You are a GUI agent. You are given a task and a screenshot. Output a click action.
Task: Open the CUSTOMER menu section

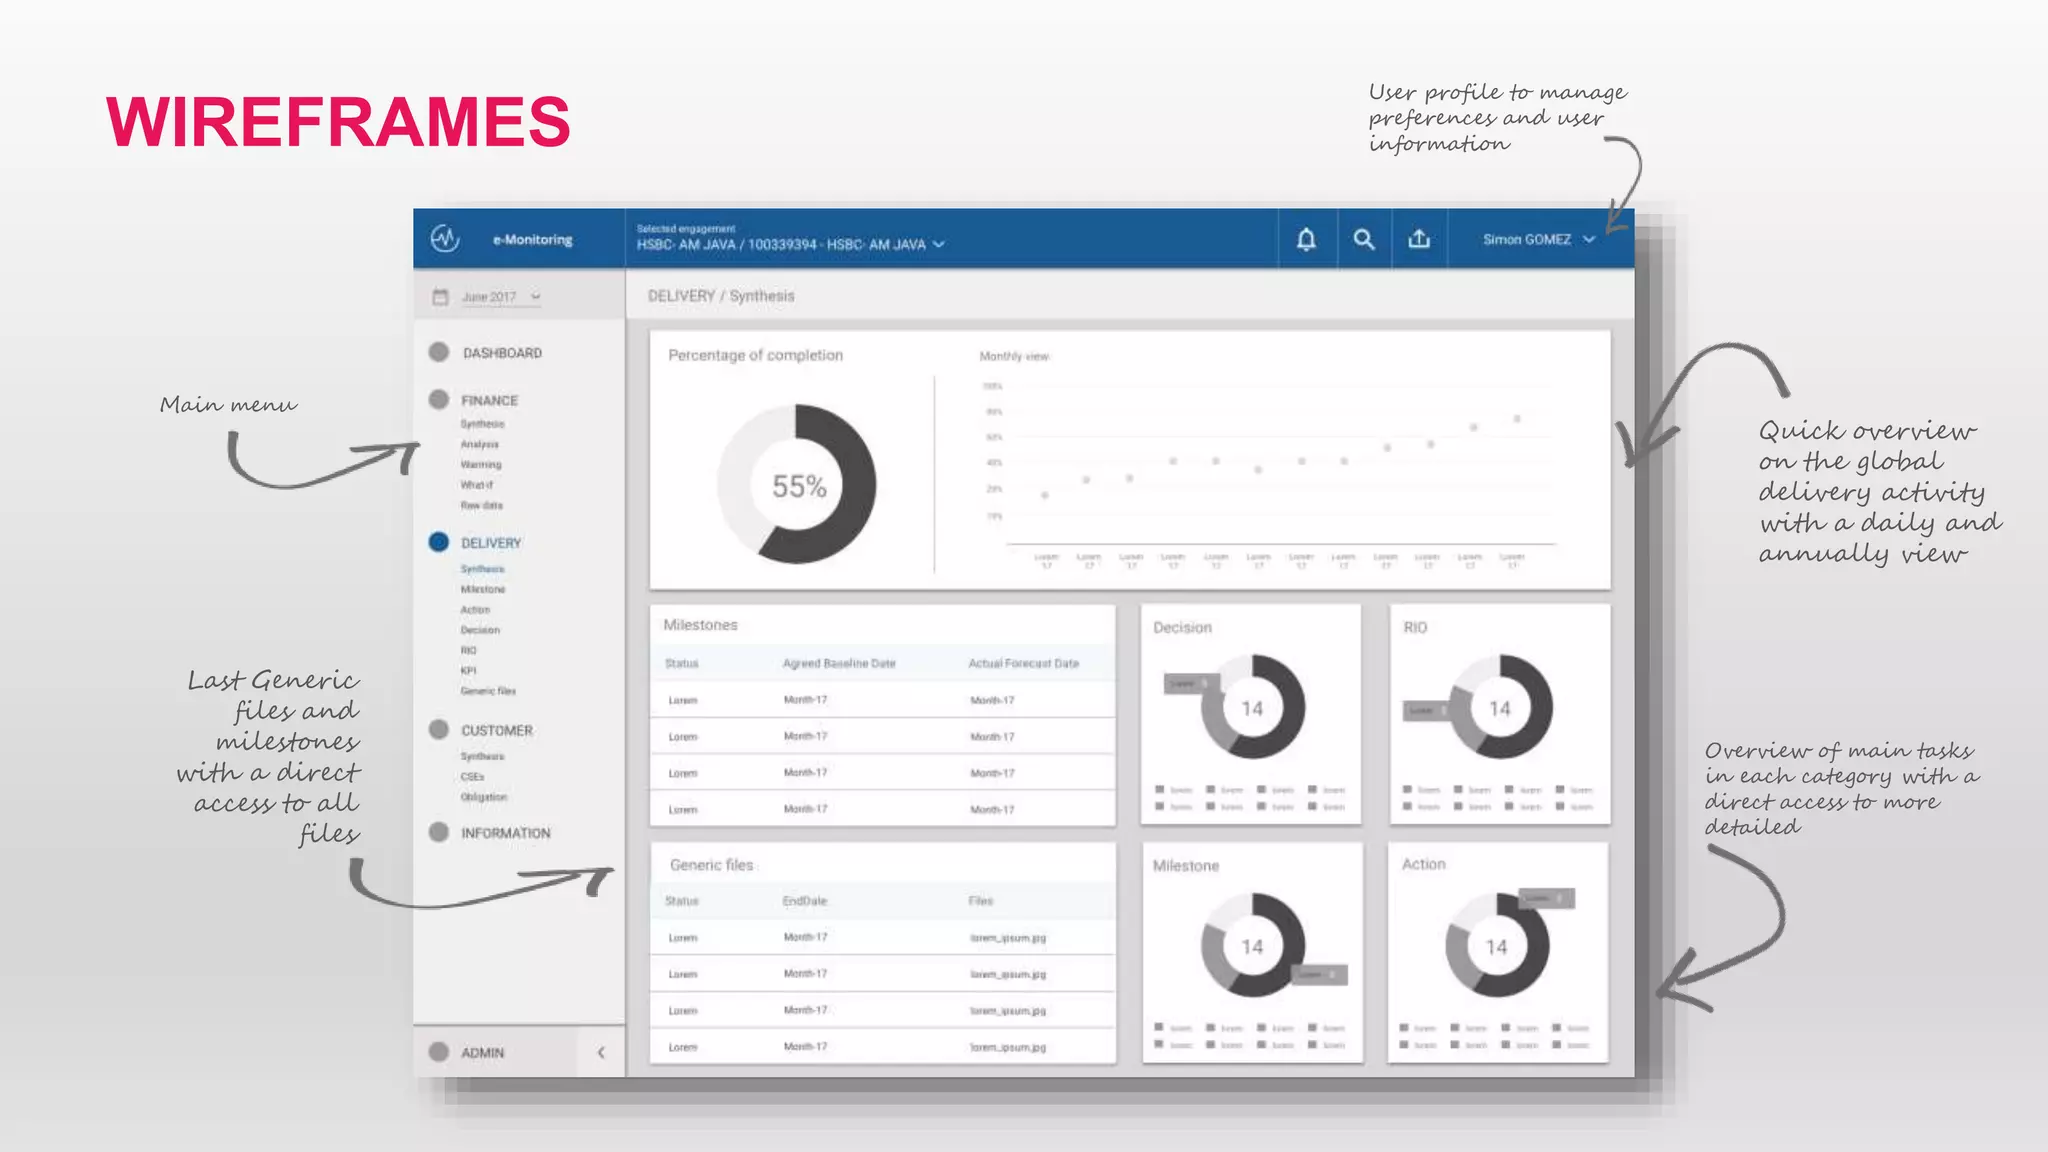[x=497, y=731]
